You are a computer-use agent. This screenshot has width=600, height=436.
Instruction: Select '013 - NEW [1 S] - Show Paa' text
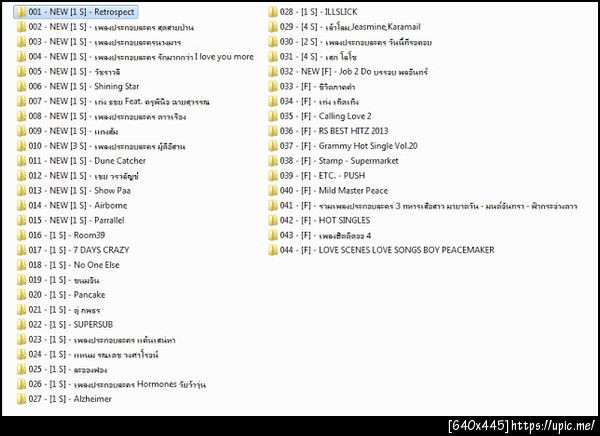(x=79, y=191)
